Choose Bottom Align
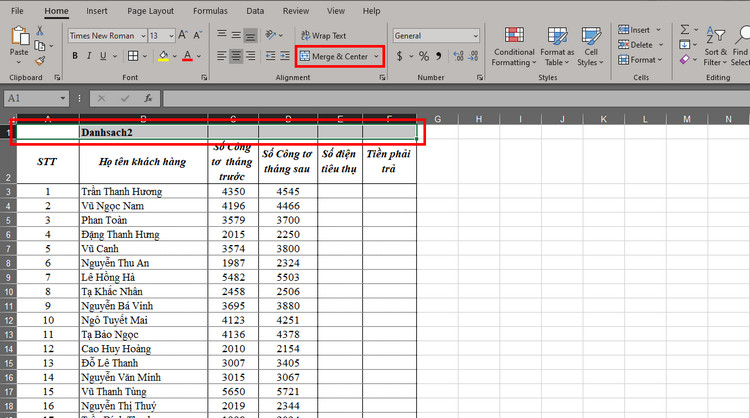 tap(250, 35)
